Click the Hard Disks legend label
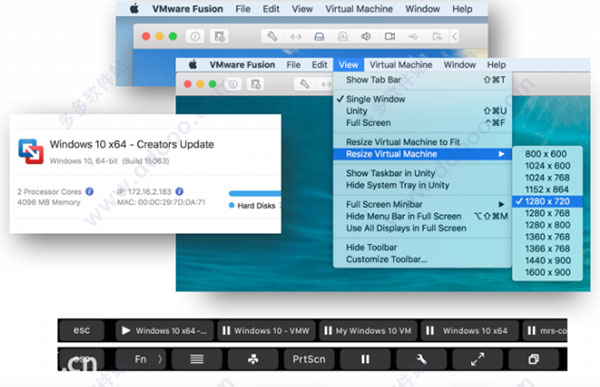 point(256,206)
